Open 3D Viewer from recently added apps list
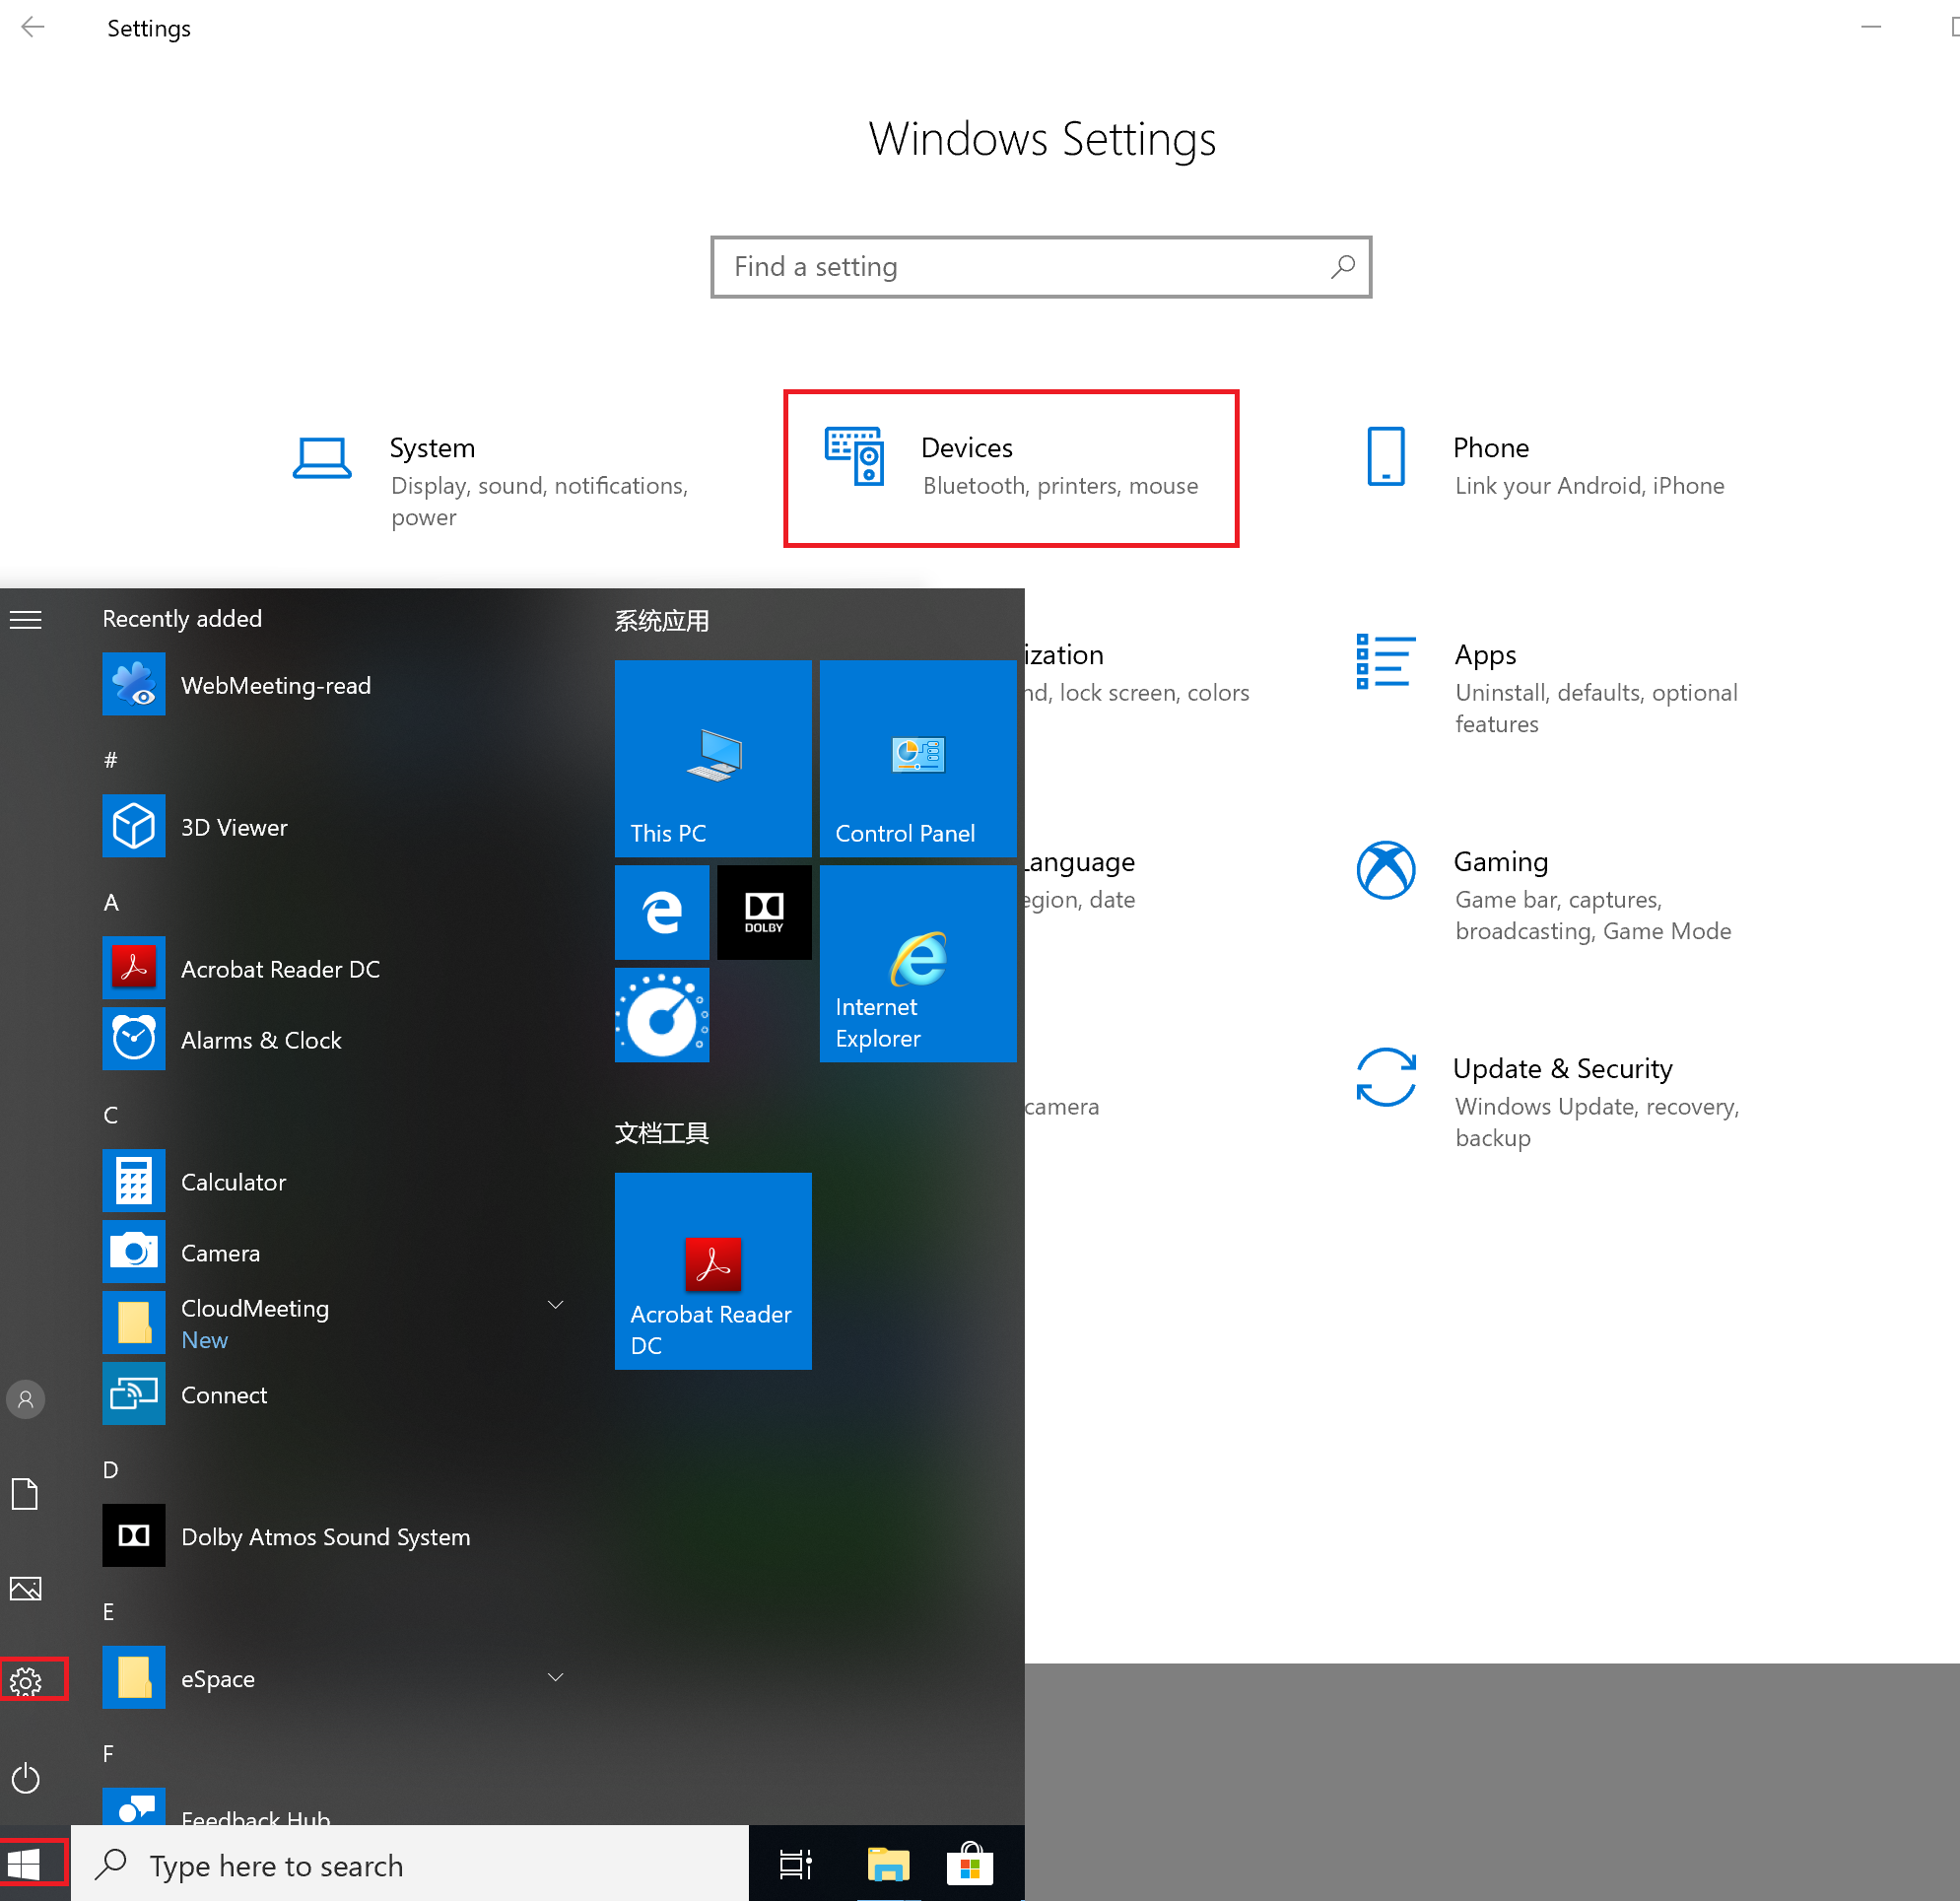This screenshot has height=1901, width=1960. click(x=233, y=825)
